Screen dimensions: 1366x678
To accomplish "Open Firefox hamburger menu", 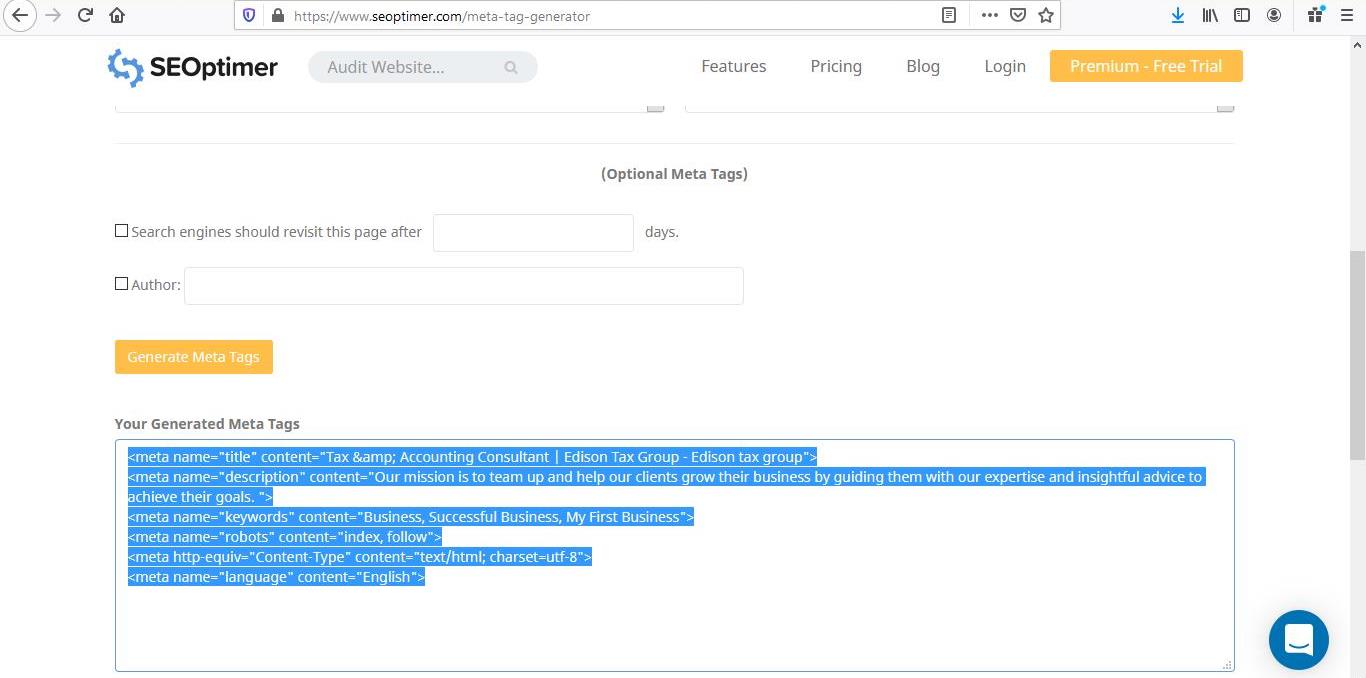I will pos(1346,15).
